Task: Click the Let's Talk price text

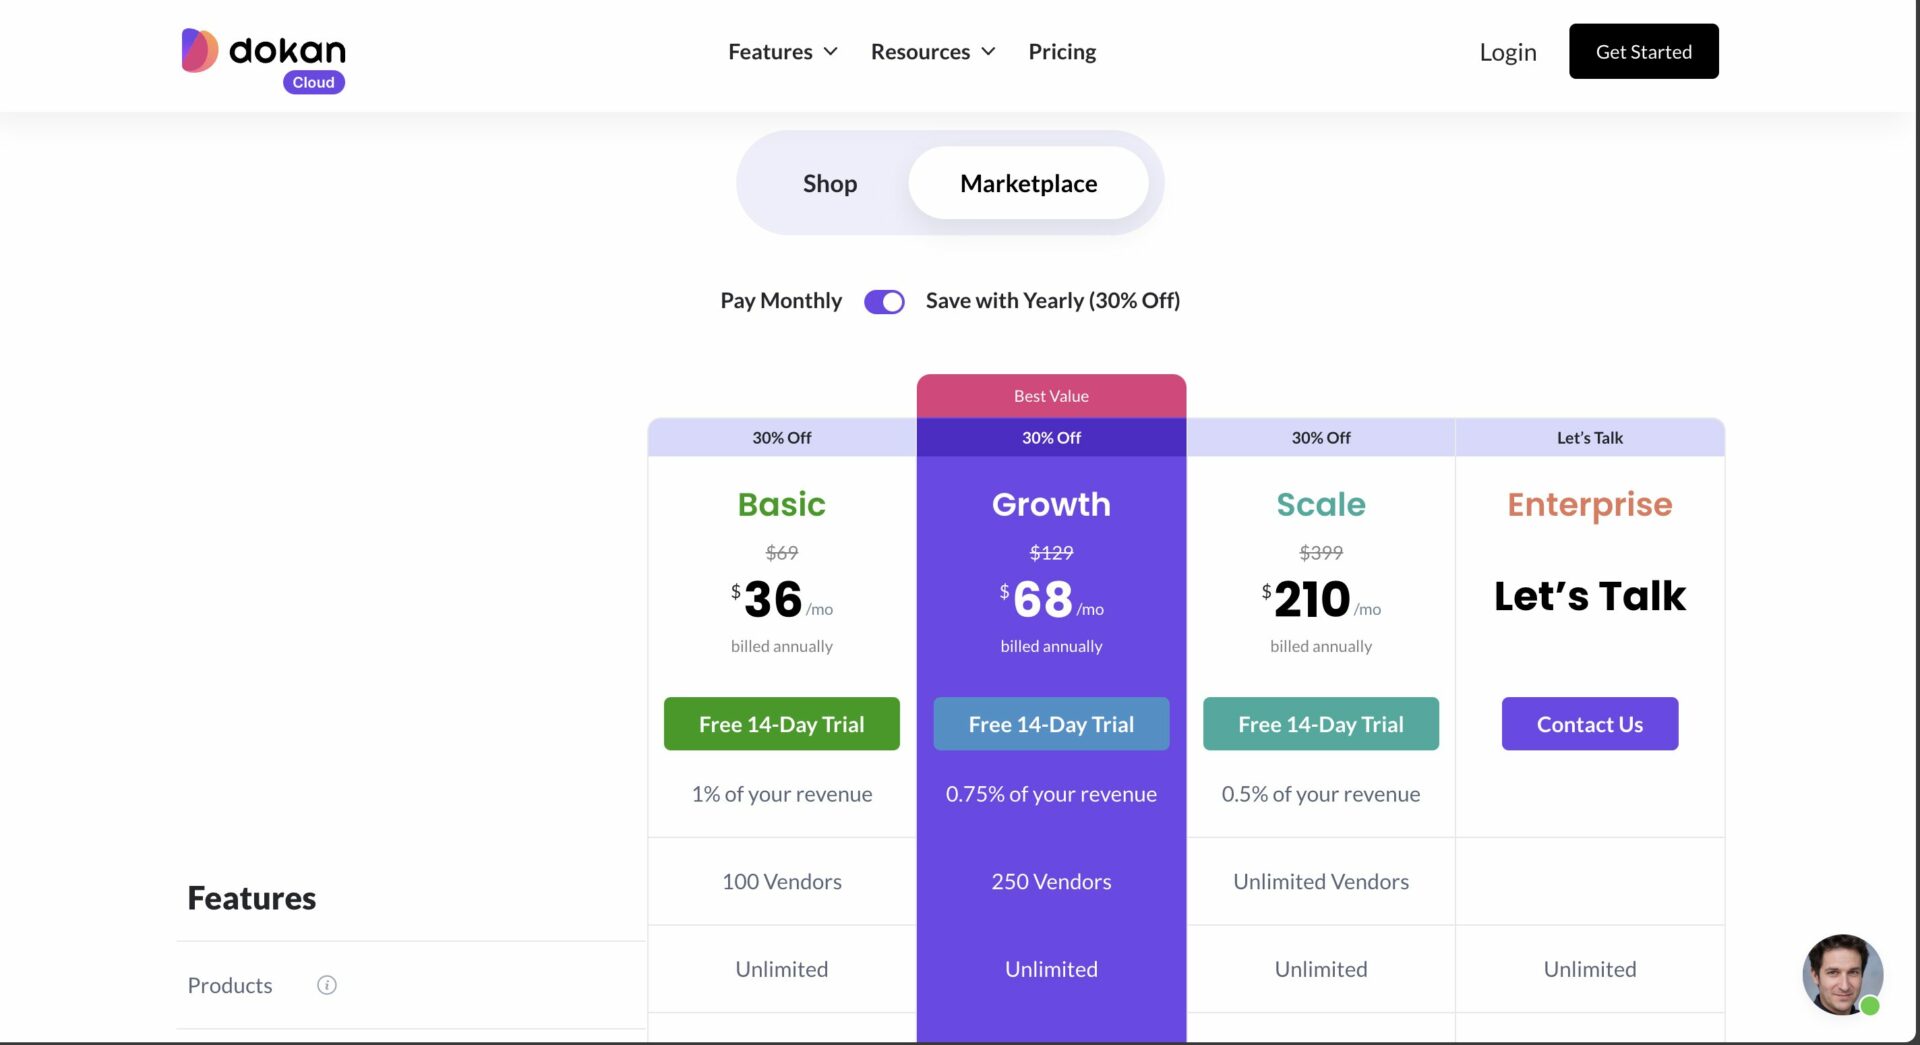Action: [x=1589, y=596]
